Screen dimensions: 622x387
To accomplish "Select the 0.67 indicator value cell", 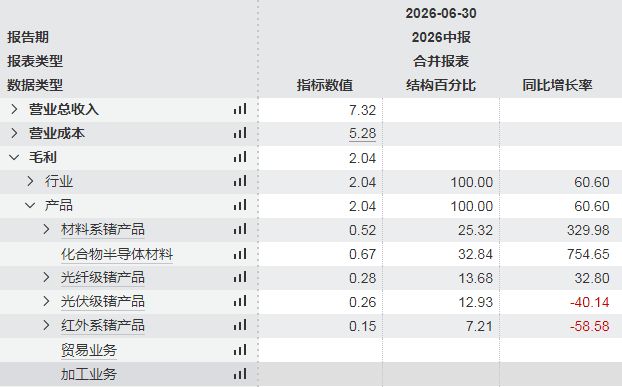I will pyautogui.click(x=363, y=254).
